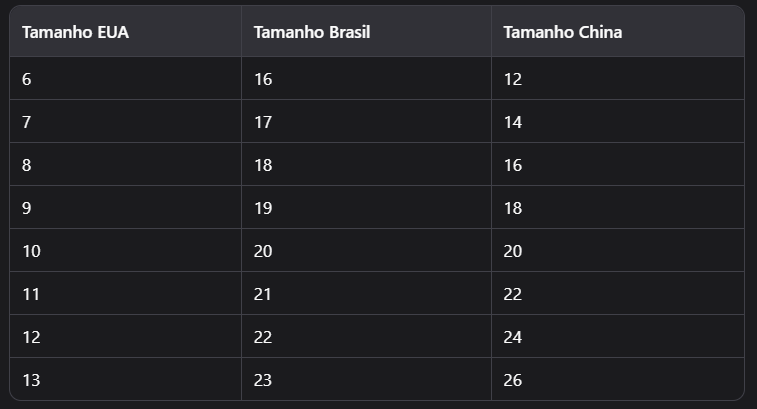
Task: Pick China size 14 cell
Action: click(x=513, y=122)
